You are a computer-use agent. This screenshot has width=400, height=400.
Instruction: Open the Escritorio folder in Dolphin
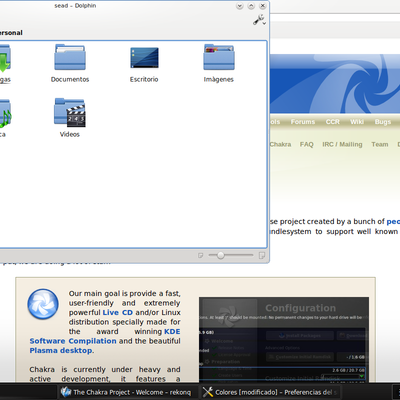click(144, 63)
